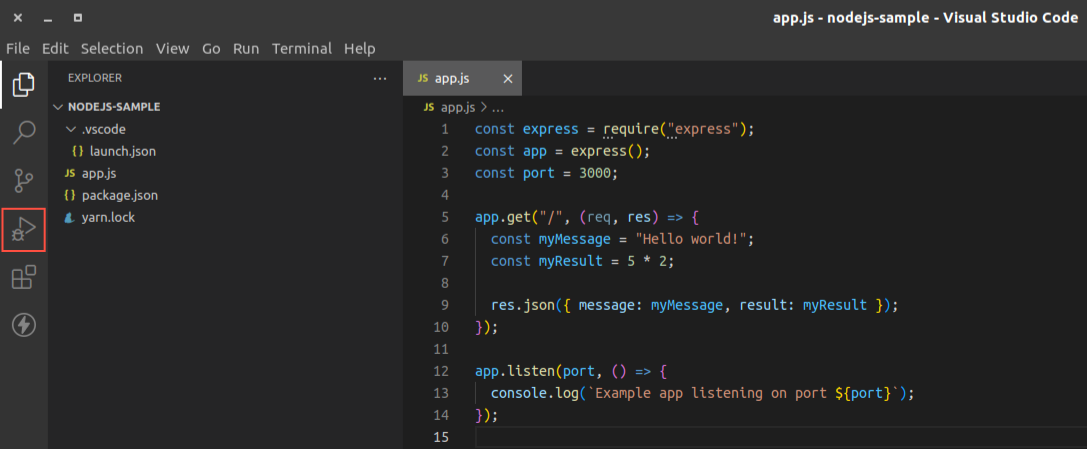Open the Run and Debug view
The height and width of the screenshot is (449, 1087).
pos(24,229)
